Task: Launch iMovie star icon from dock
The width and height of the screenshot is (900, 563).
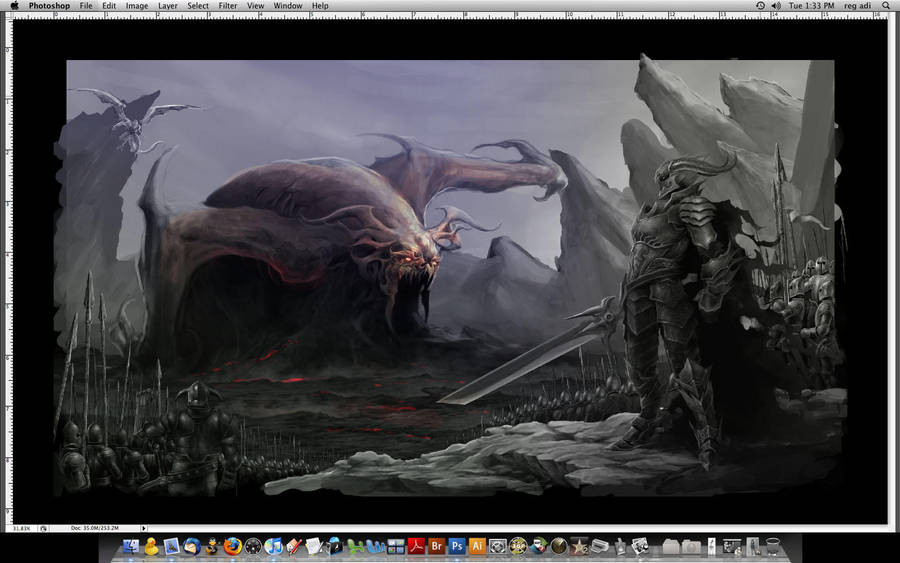Action: (579, 546)
